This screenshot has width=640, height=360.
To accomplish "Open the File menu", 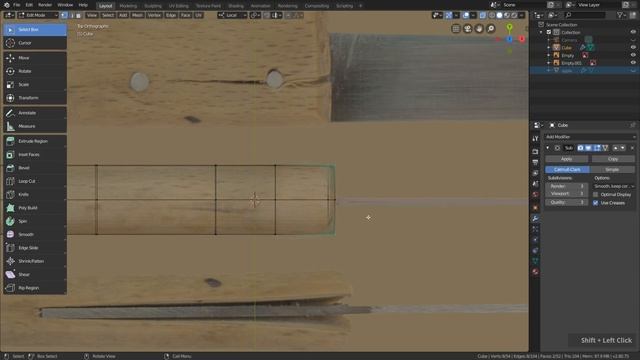I will (x=17, y=5).
